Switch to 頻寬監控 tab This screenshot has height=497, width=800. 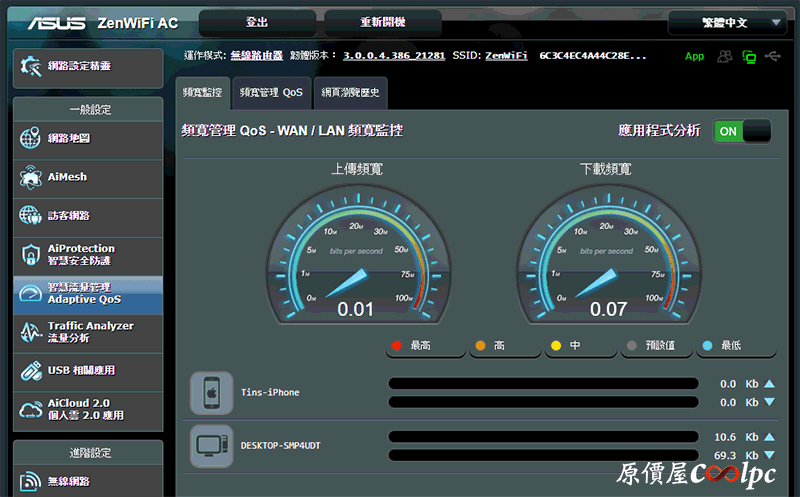coord(203,93)
